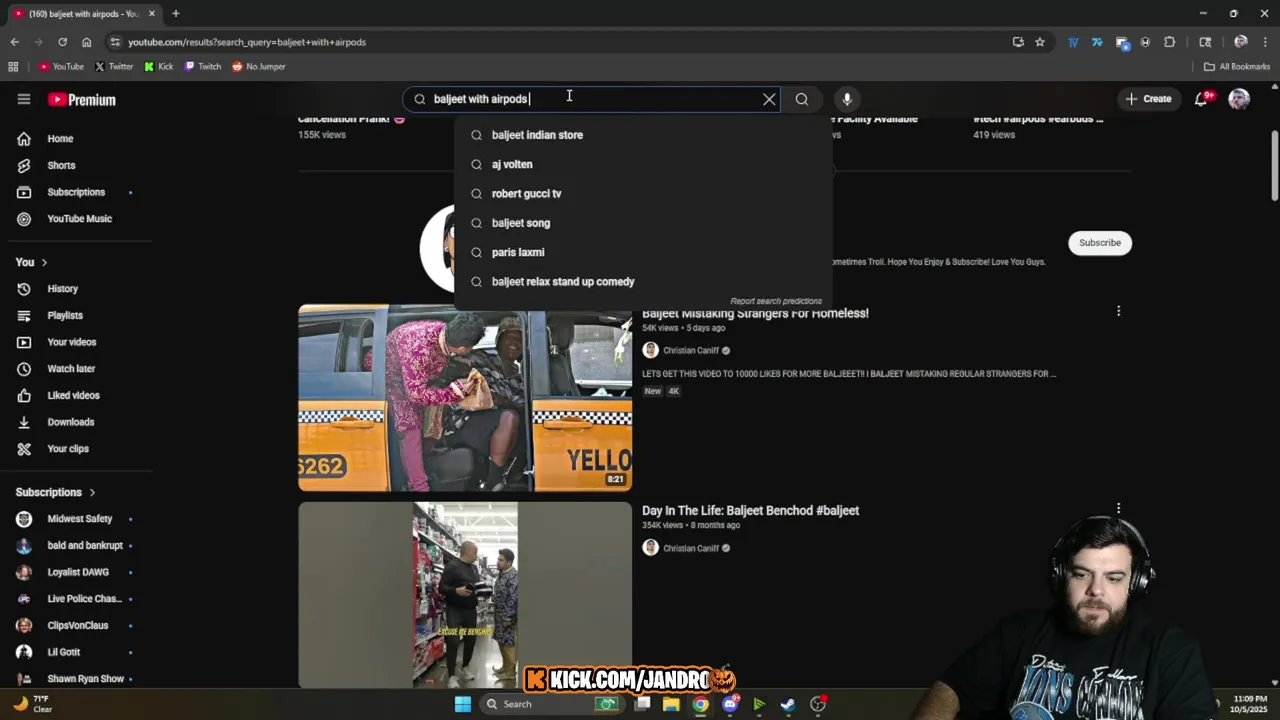Reload the page with the refresh icon
The width and height of the screenshot is (1280, 720).
(x=62, y=42)
